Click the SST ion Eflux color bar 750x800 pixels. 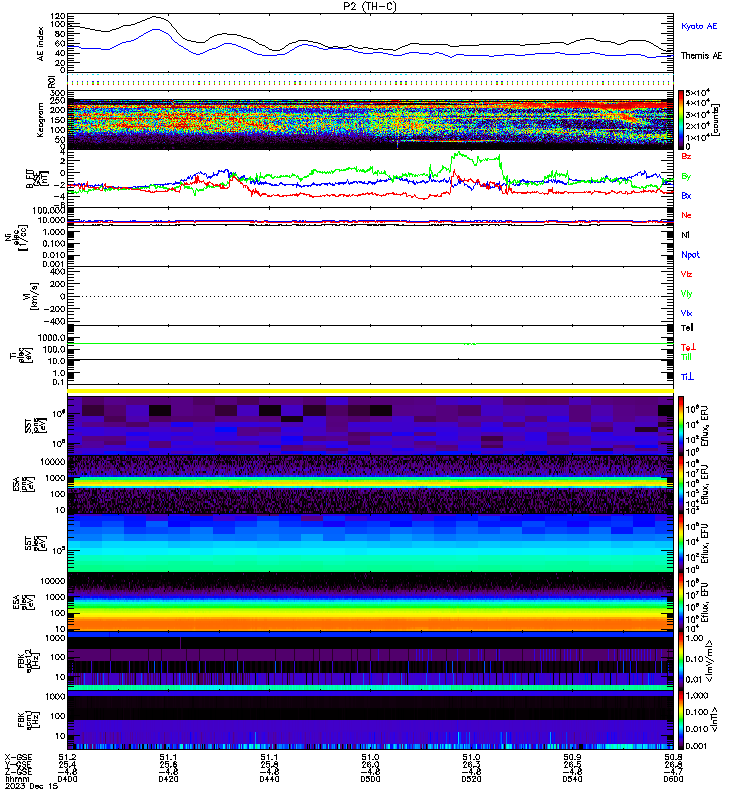[x=681, y=425]
